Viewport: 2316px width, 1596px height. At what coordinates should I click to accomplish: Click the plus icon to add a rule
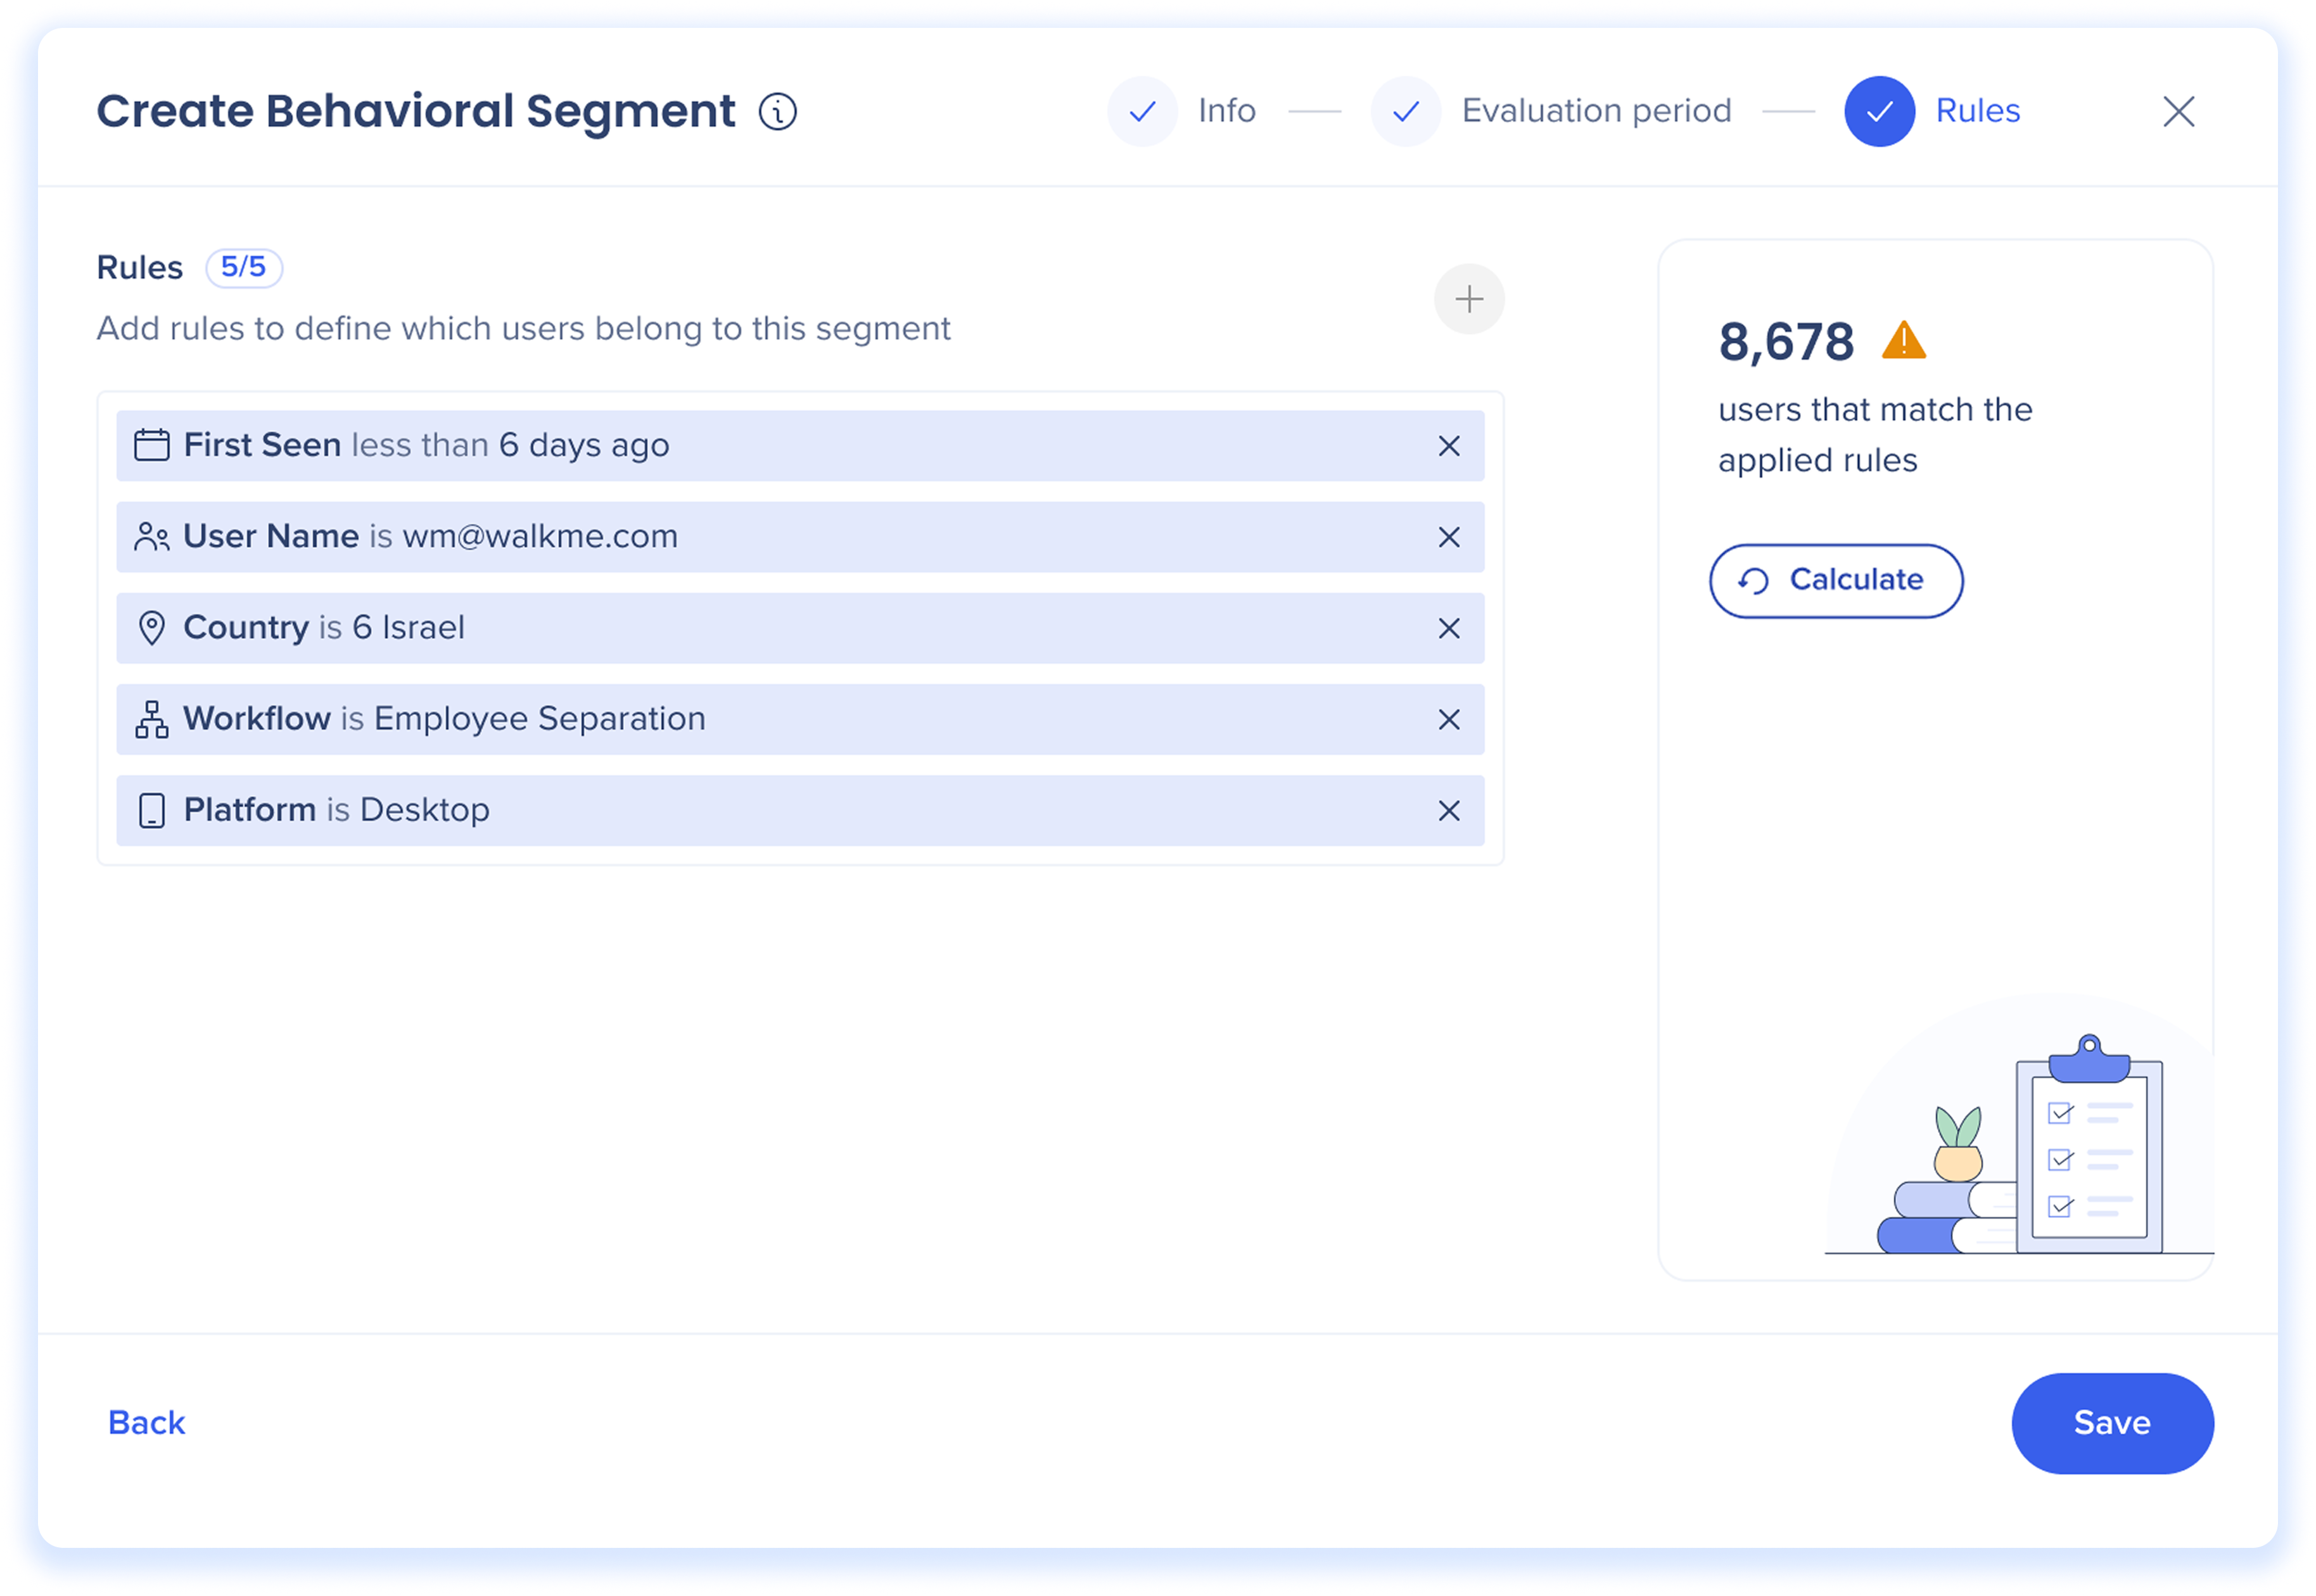coord(1468,299)
